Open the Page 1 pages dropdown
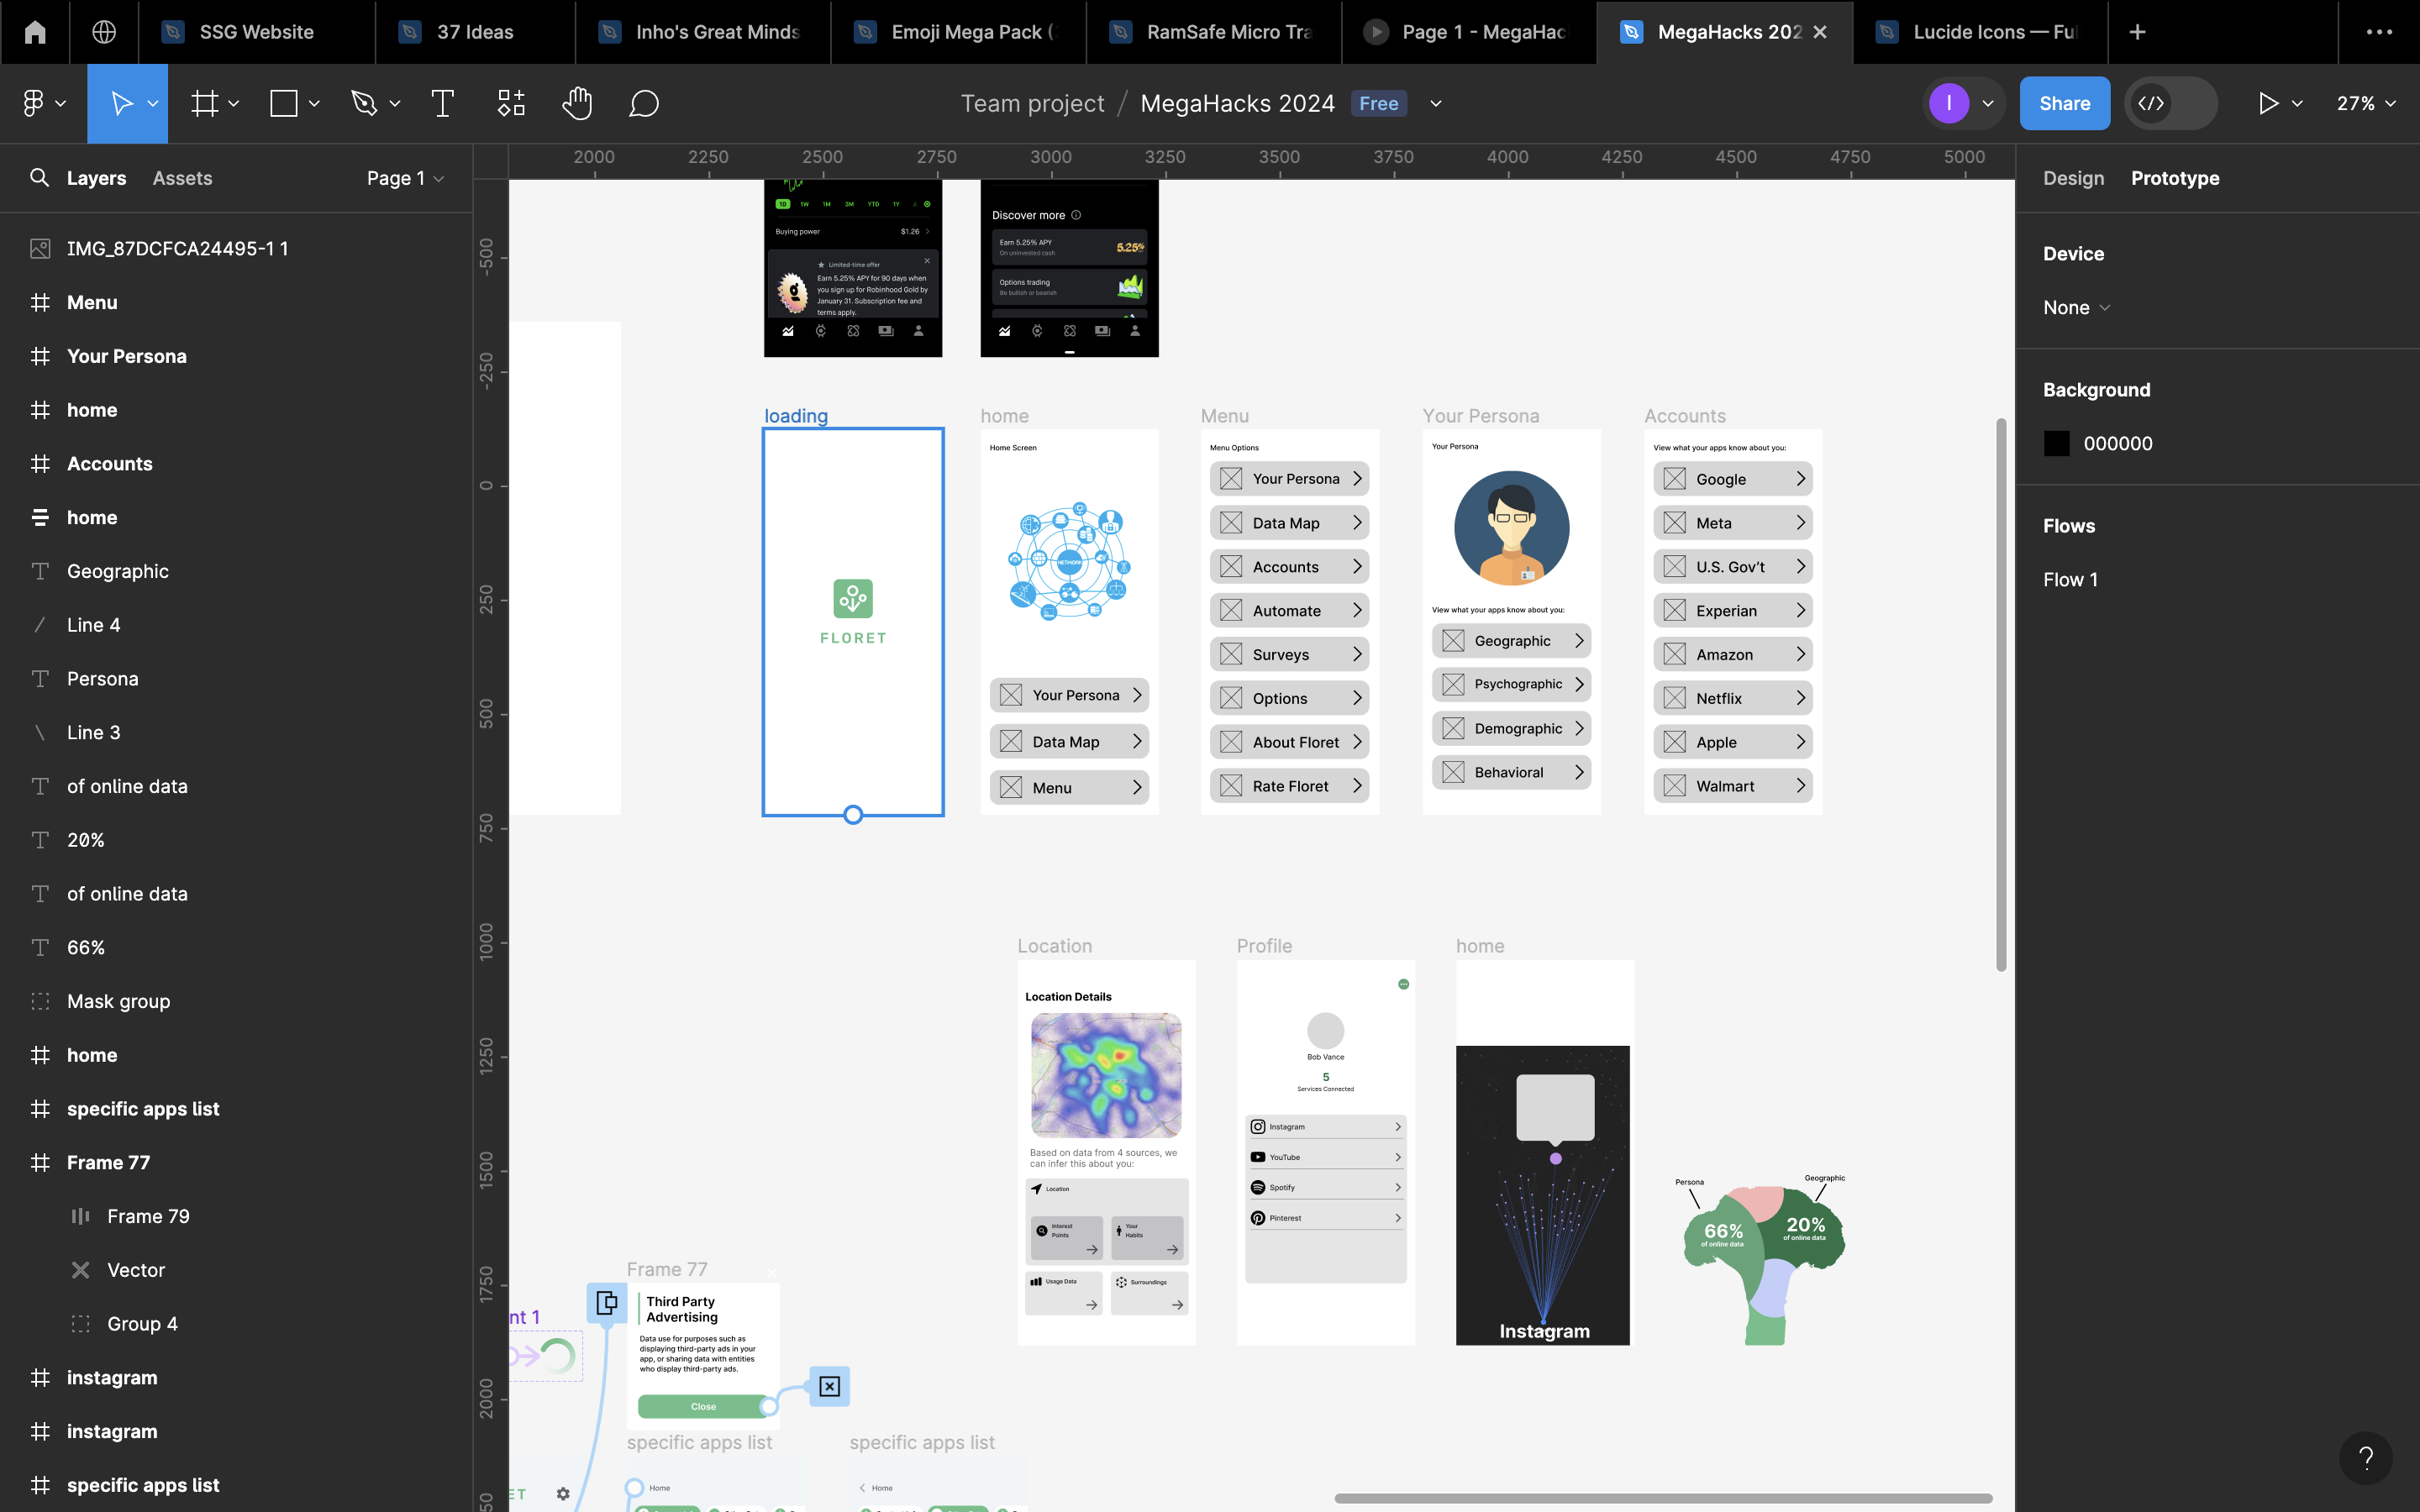 click(404, 178)
